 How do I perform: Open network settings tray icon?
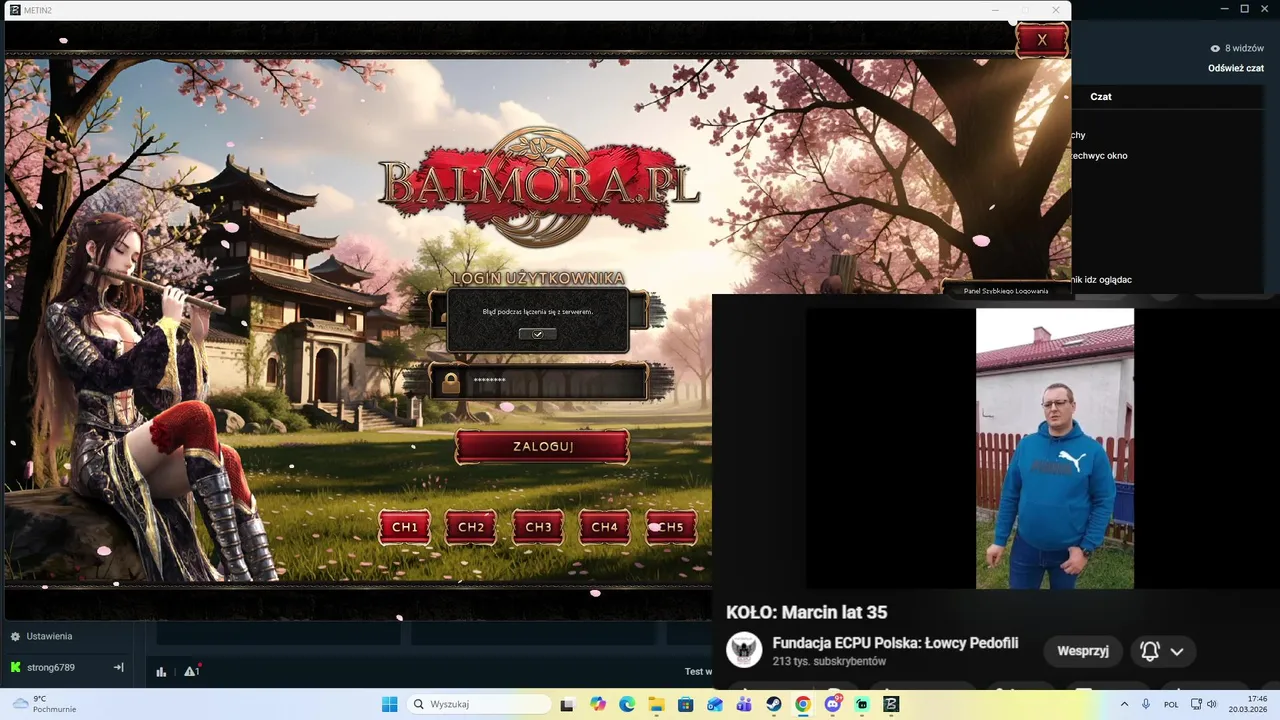pos(1196,704)
